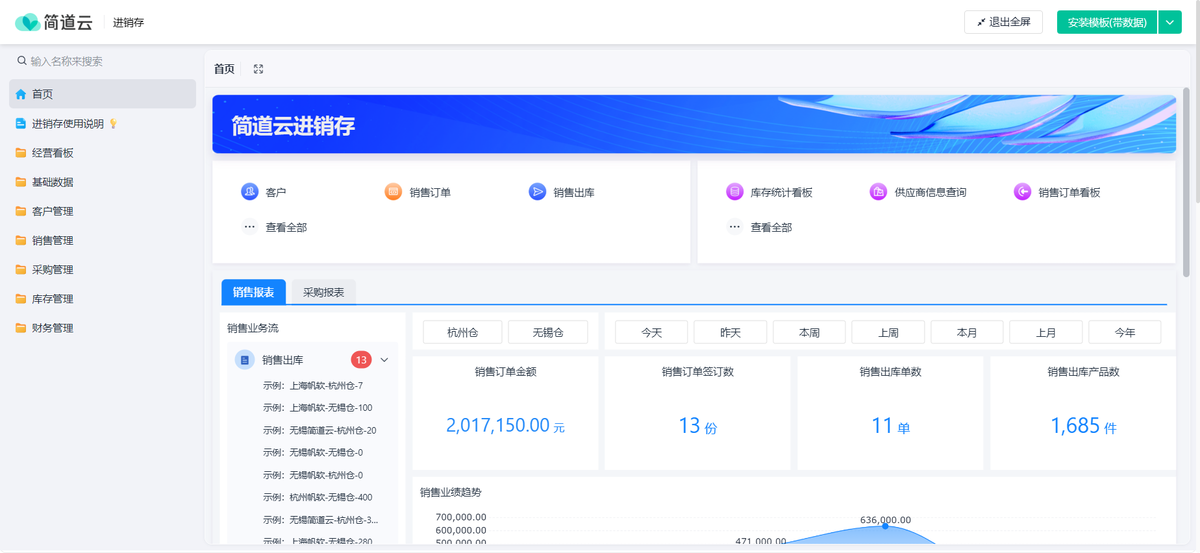Click the 销售出库 shortcut icon

coord(537,192)
